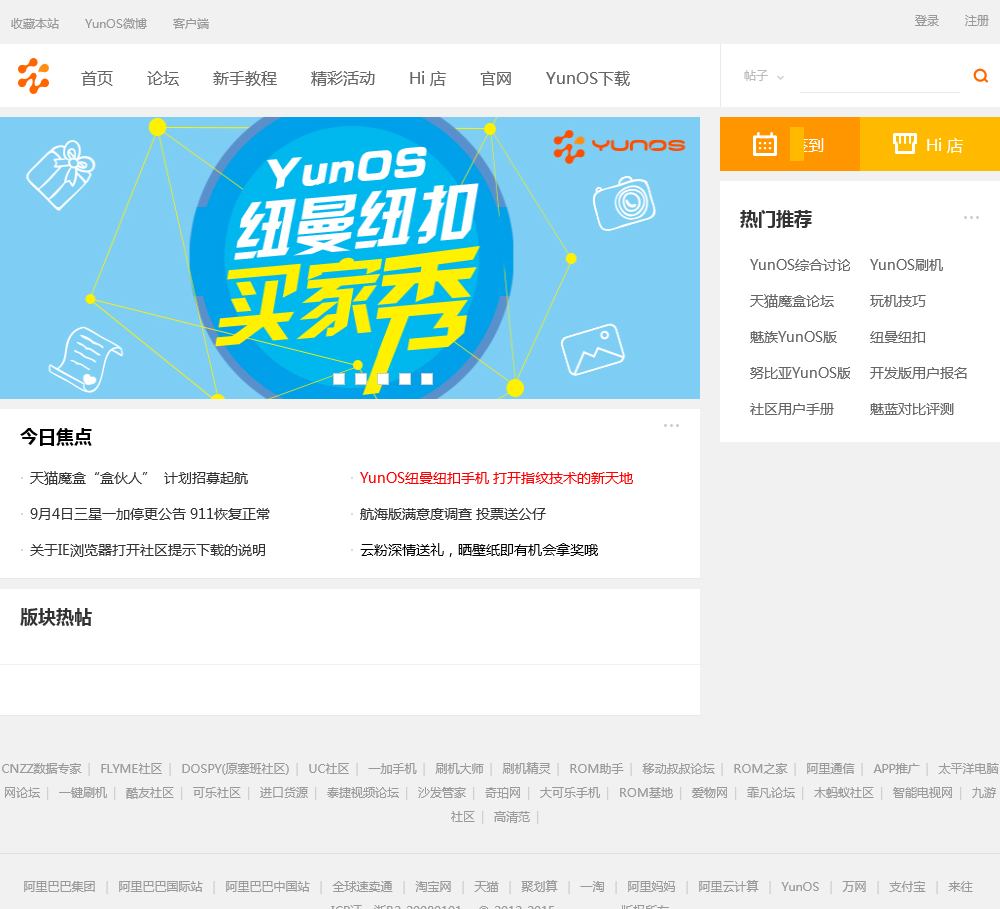
Task: Select the second banner slide indicator
Action: (361, 379)
